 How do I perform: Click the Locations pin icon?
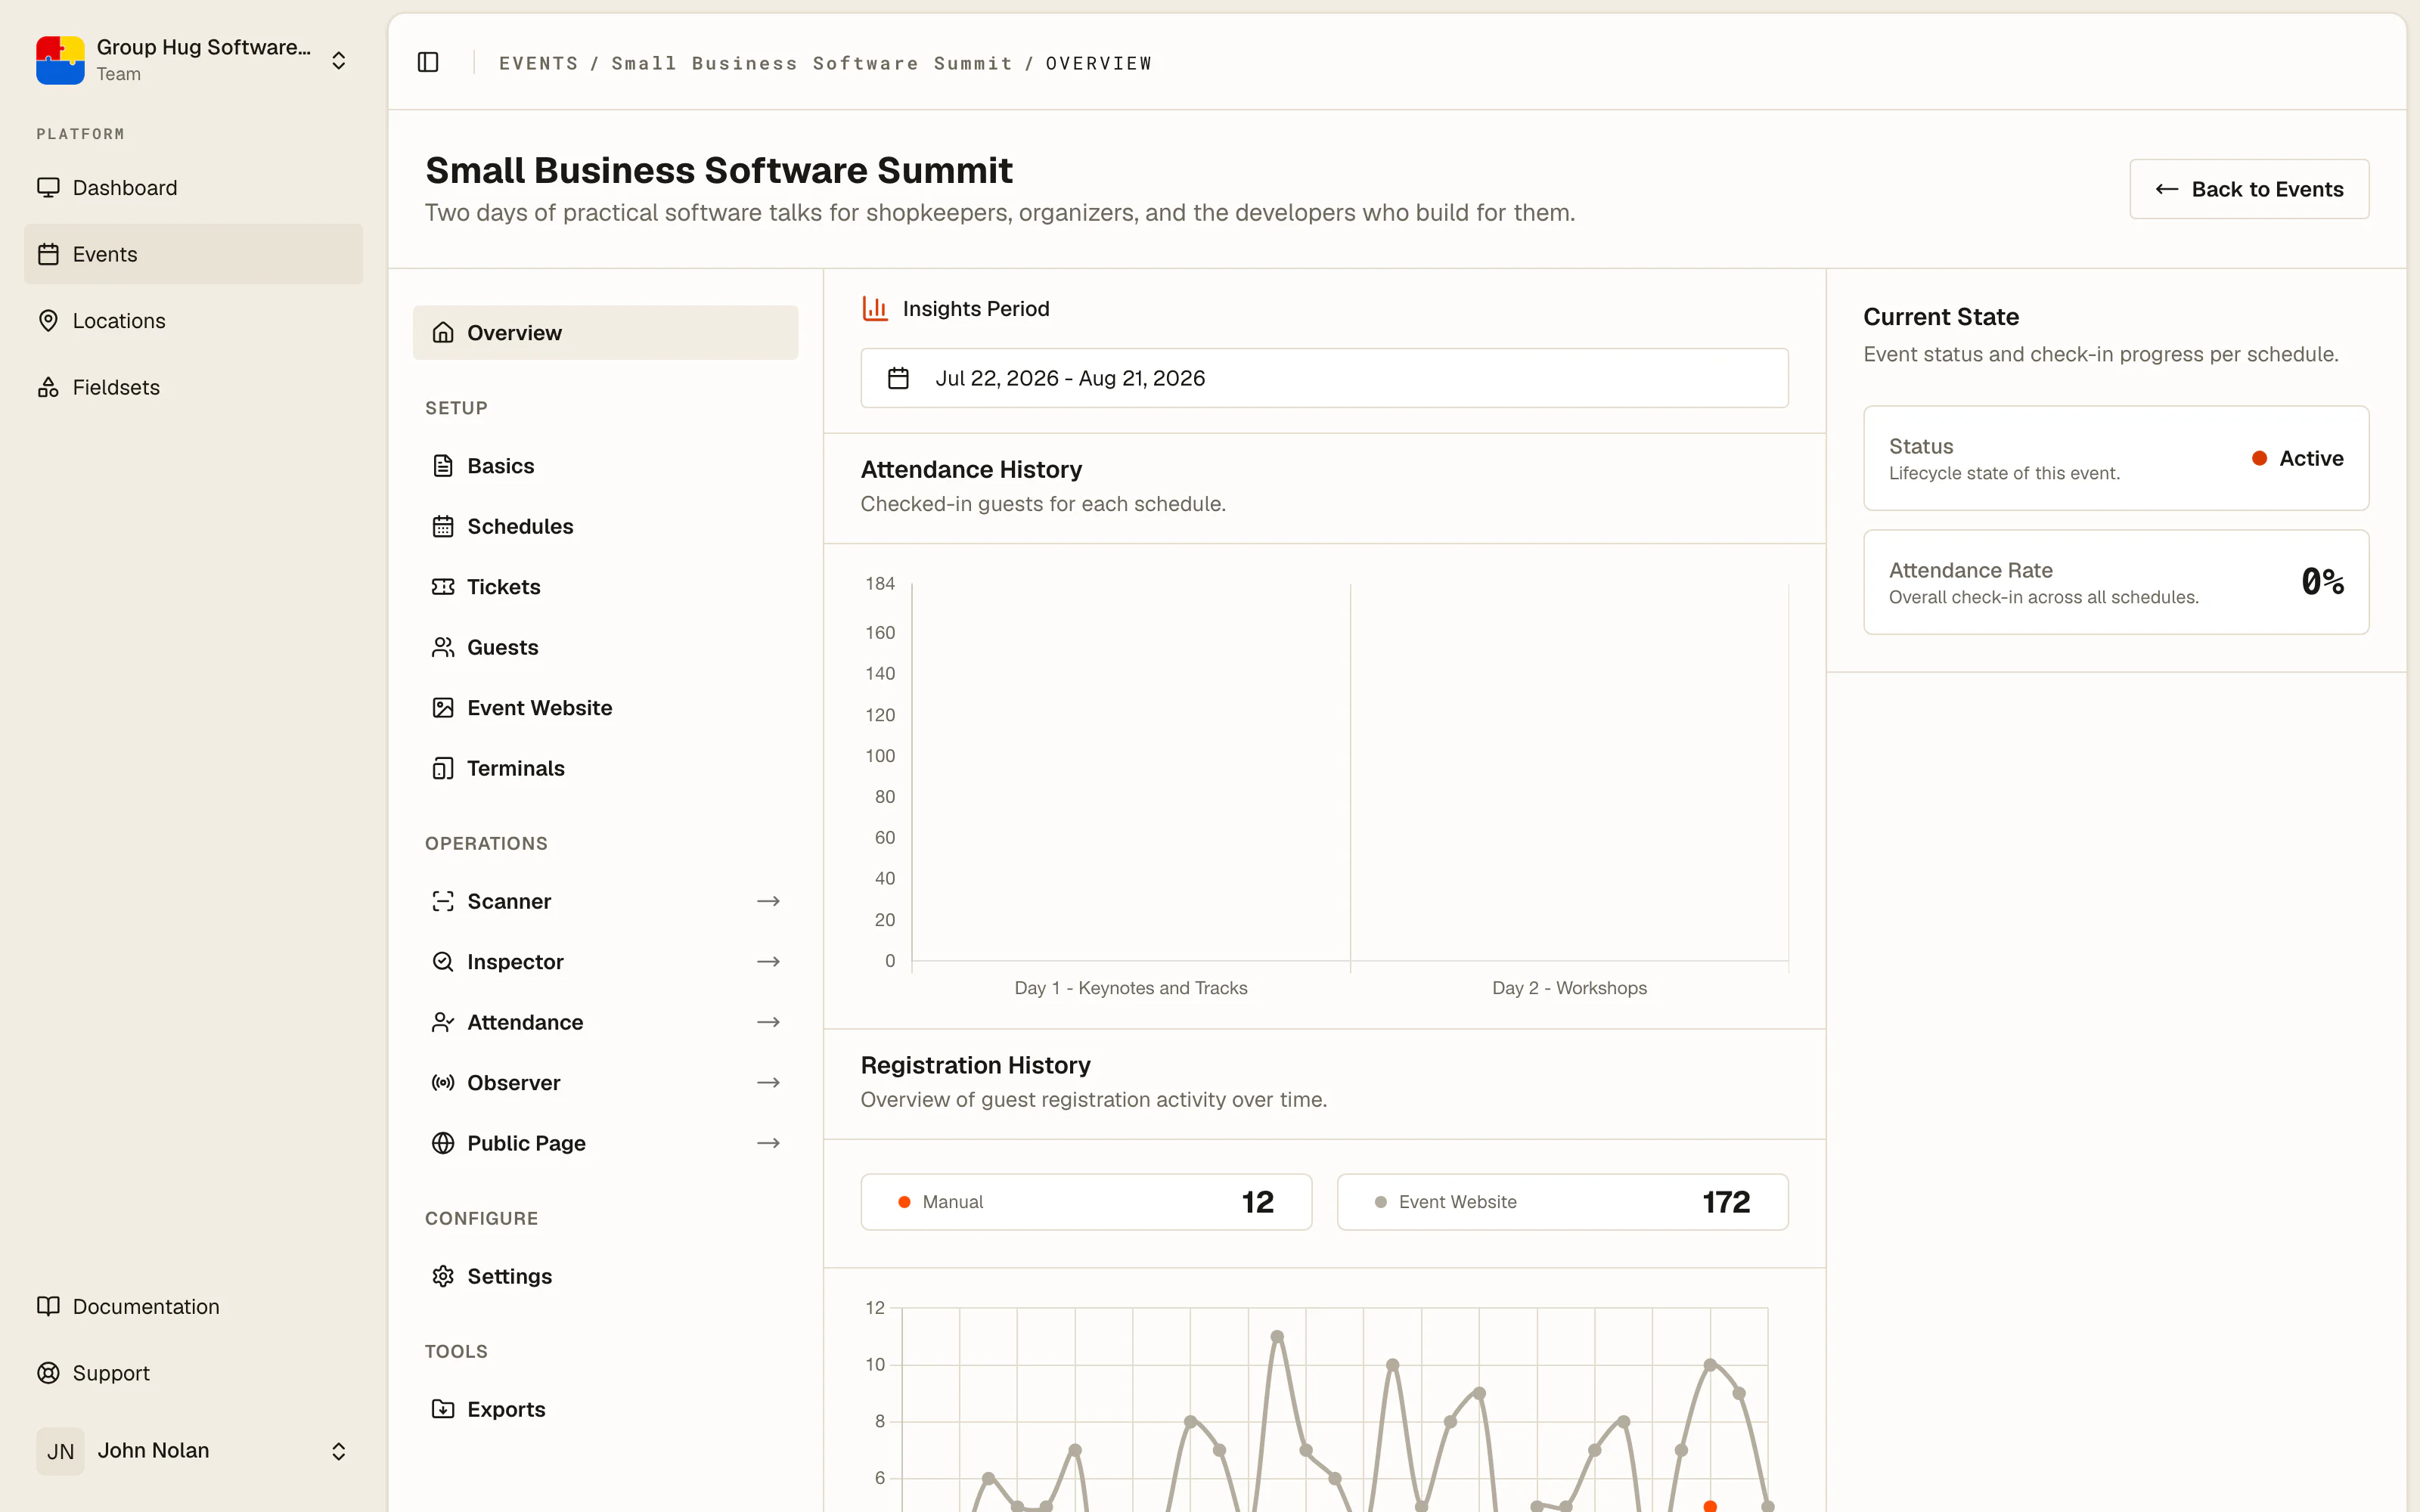coord(48,320)
